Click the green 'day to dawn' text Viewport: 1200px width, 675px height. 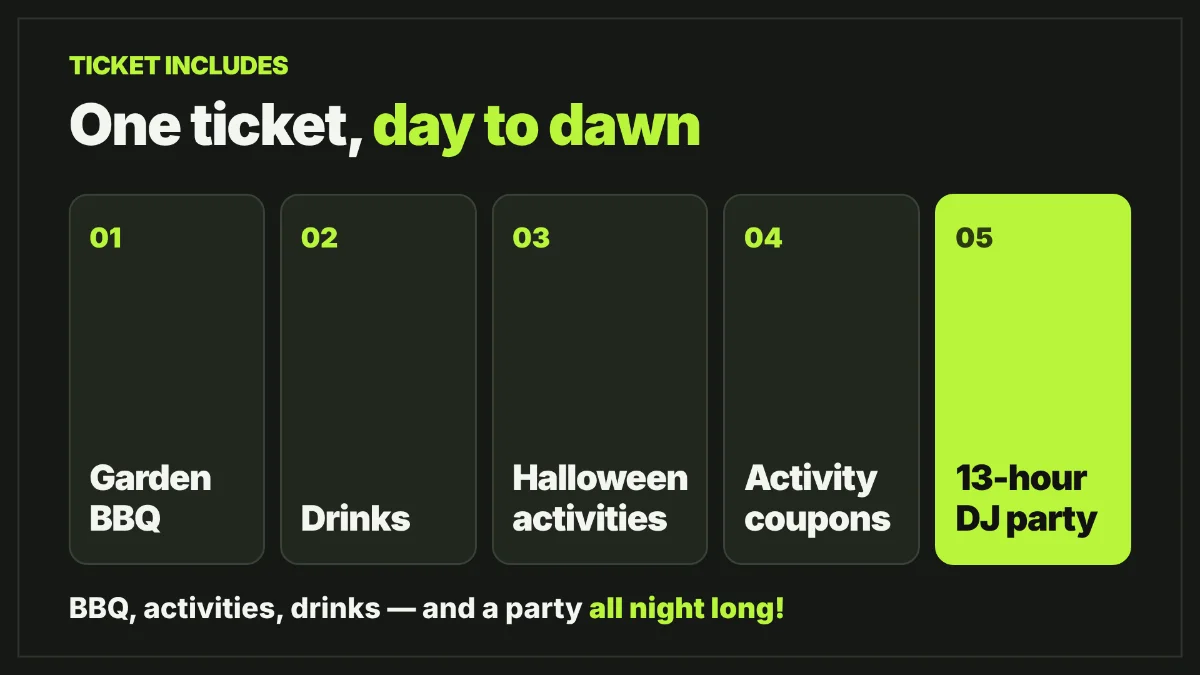pos(537,128)
